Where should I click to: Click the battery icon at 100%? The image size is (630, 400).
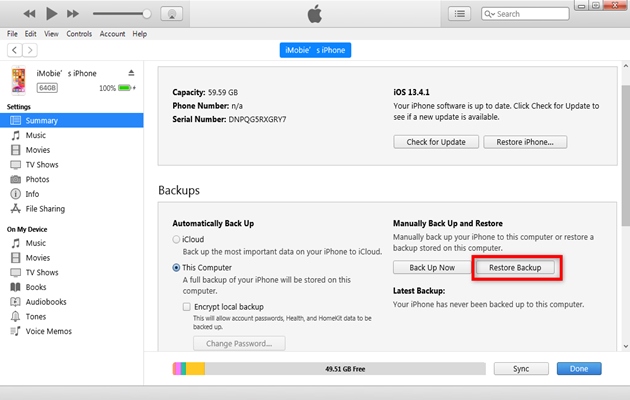pyautogui.click(x=125, y=88)
